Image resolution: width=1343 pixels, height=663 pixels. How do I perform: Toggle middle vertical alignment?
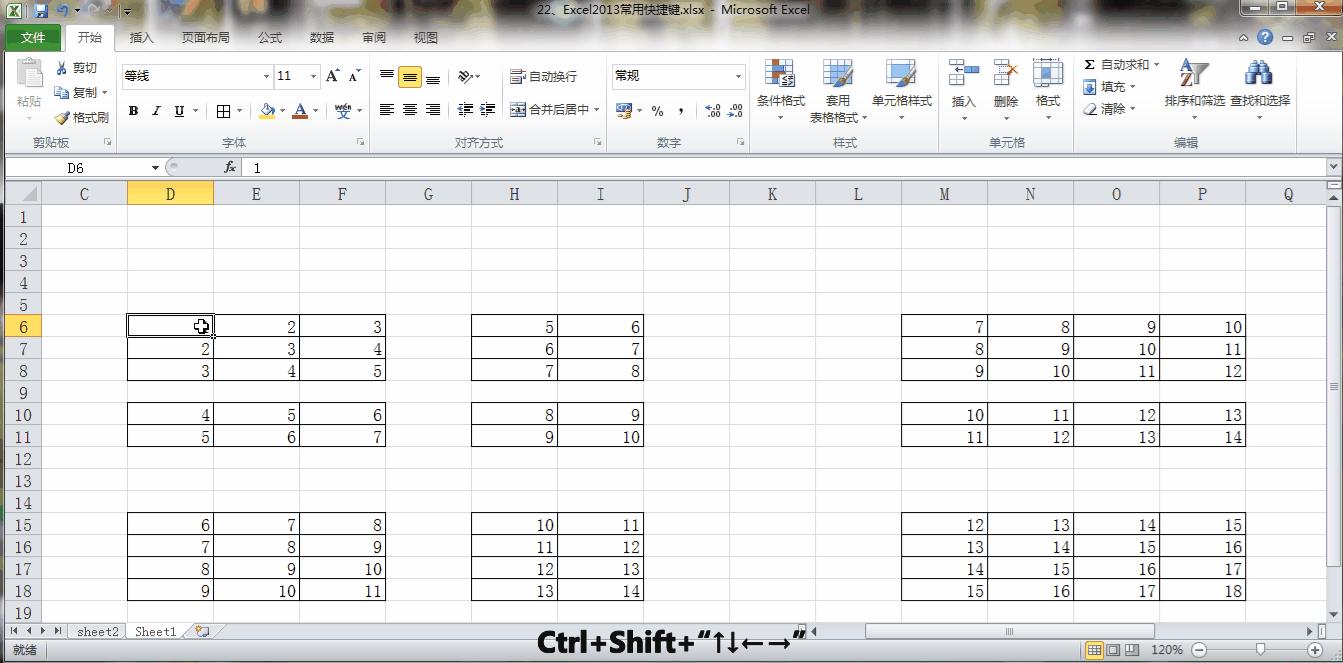pyautogui.click(x=410, y=77)
